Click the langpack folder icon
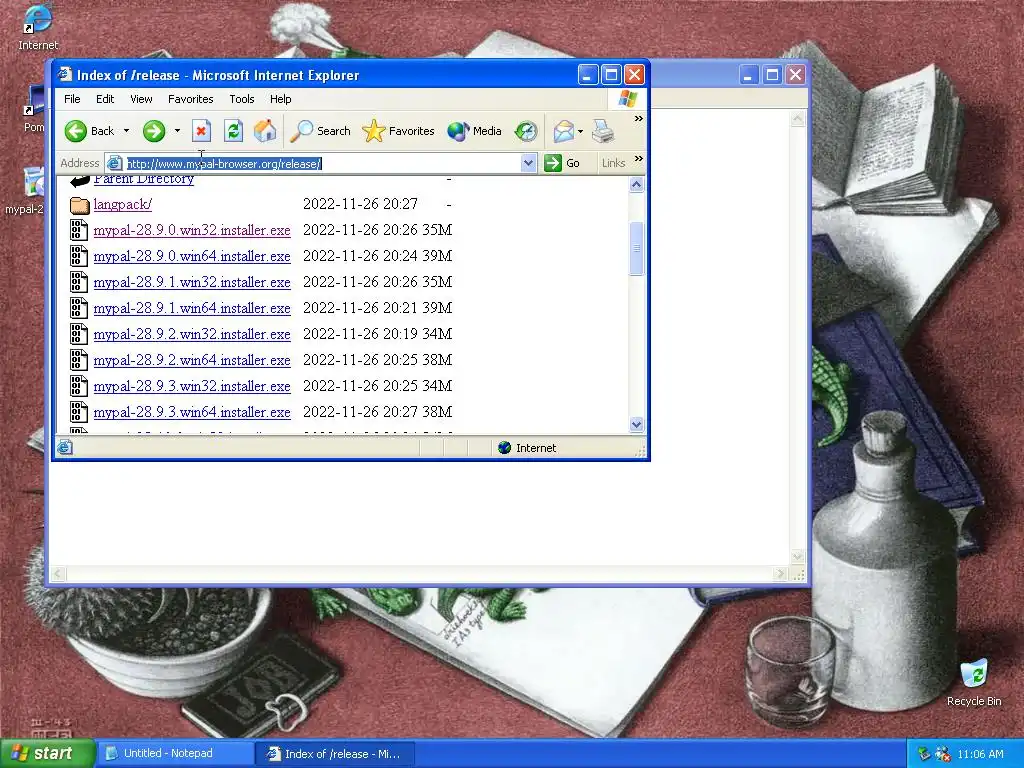 pos(79,205)
